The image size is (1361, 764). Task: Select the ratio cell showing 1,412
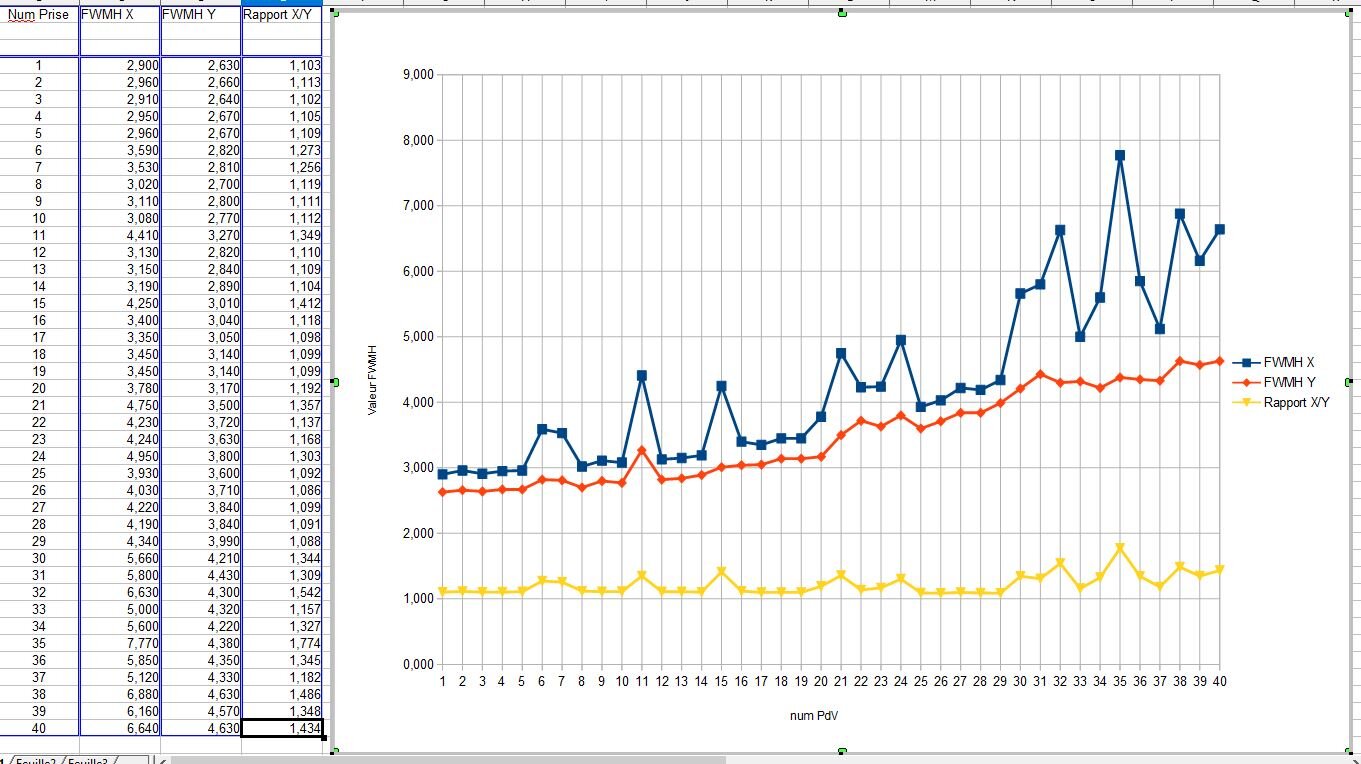click(282, 303)
